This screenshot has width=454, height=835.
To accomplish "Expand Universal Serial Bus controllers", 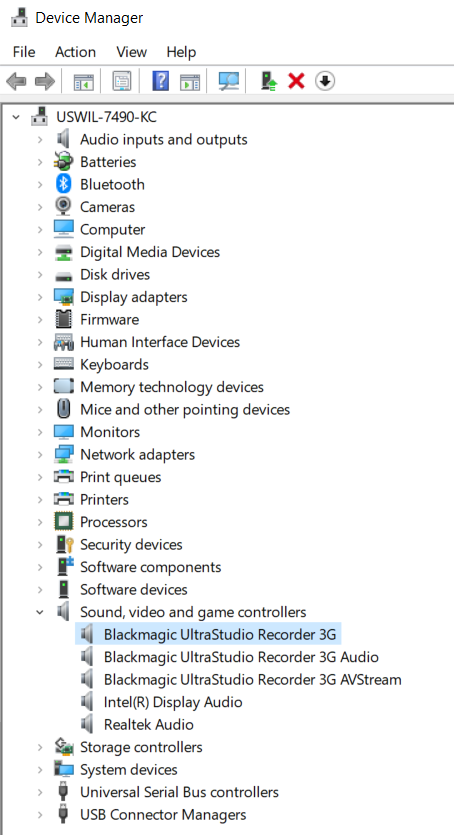I will (40, 792).
